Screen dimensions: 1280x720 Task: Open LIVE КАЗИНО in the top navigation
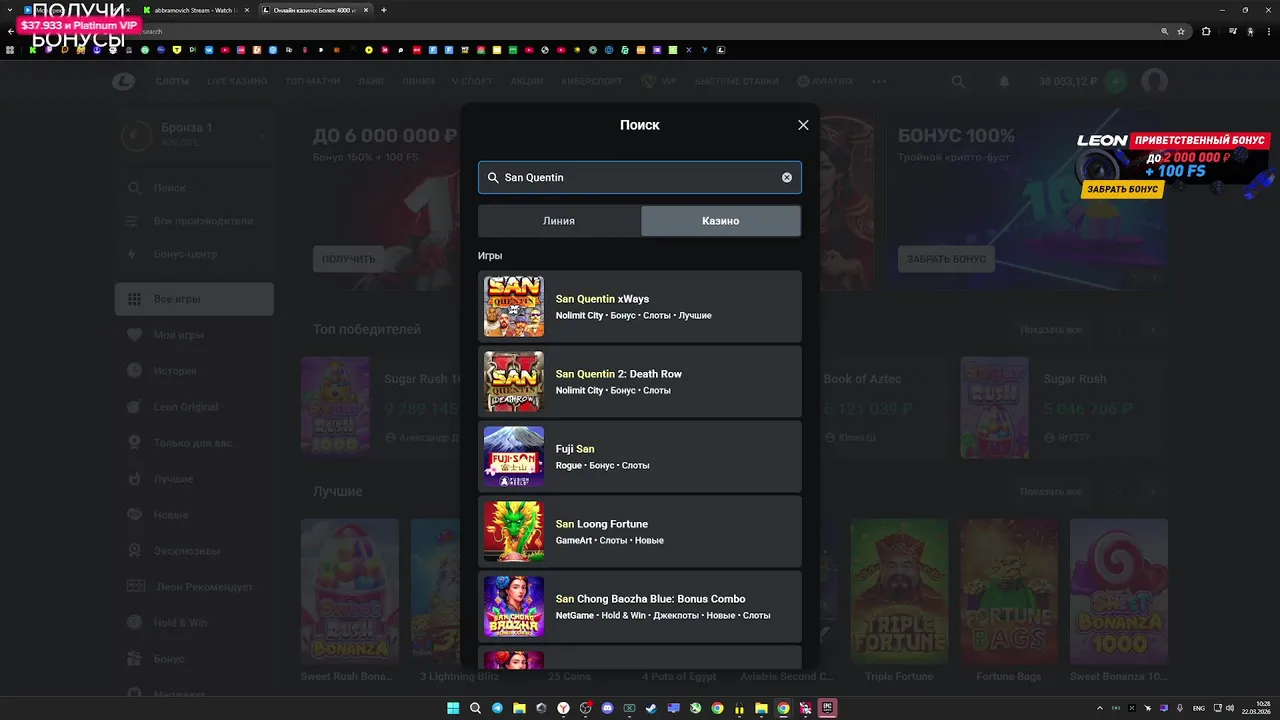tap(237, 82)
